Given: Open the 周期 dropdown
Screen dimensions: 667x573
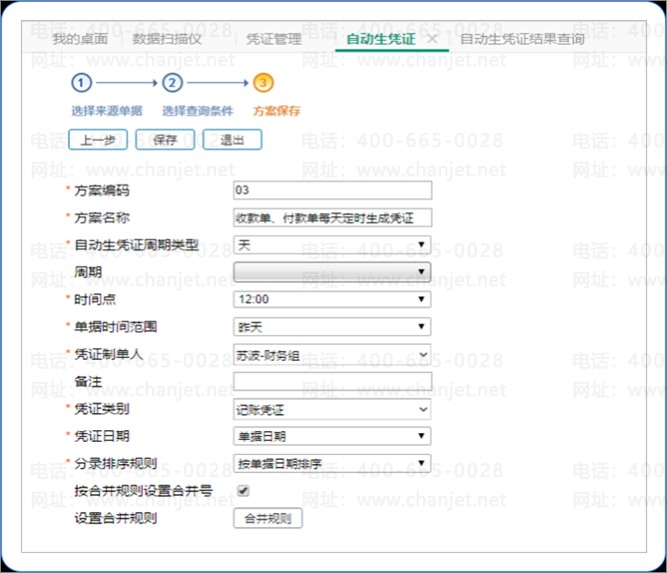Looking at the screenshot, I should (x=332, y=272).
